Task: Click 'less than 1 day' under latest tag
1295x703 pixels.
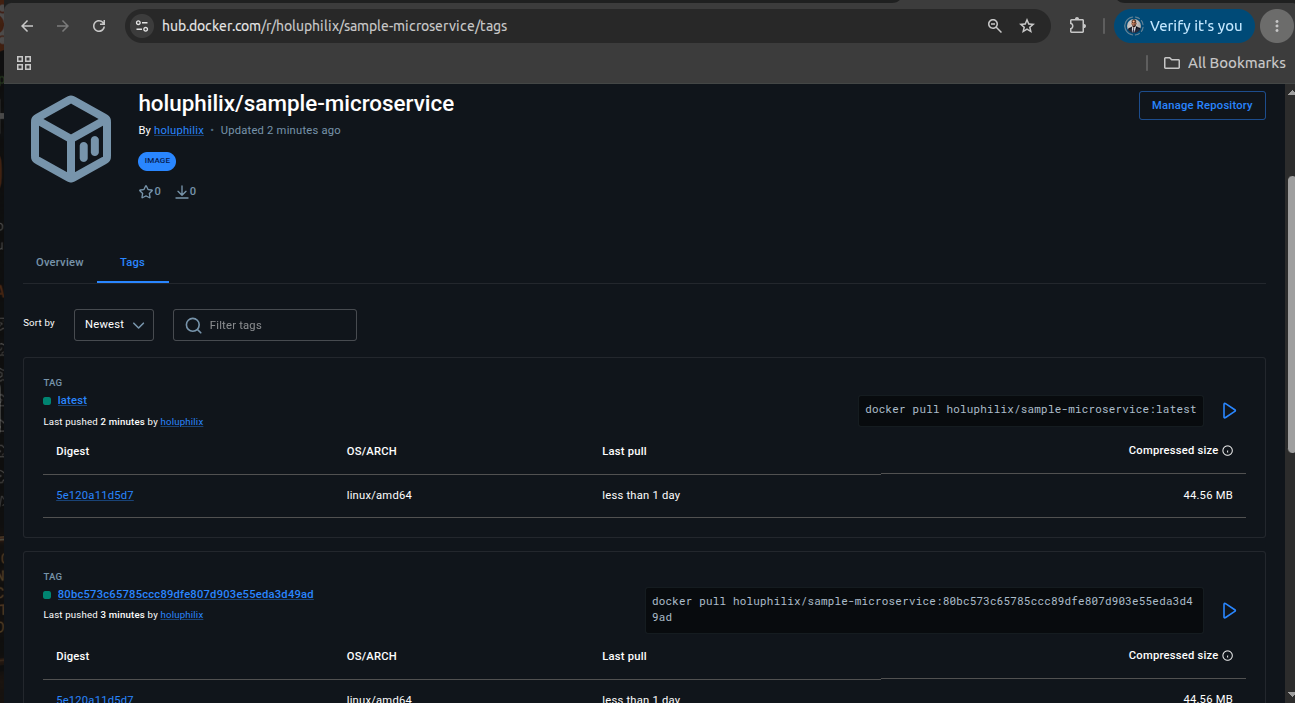Action: 641,495
